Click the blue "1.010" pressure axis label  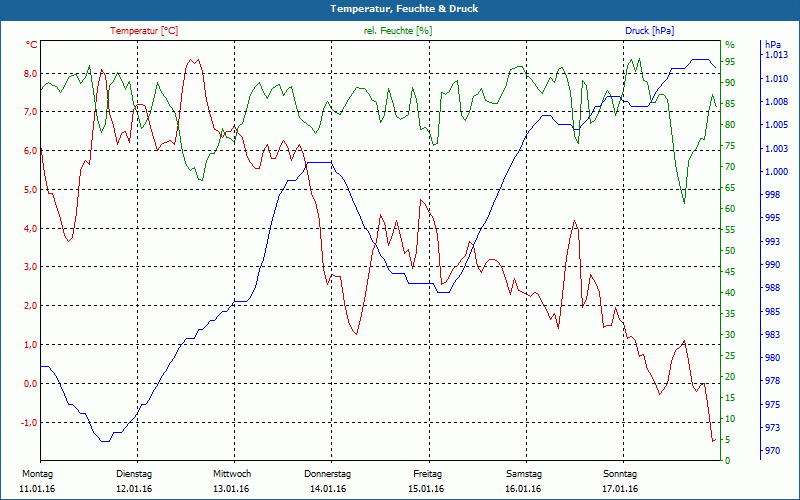point(776,79)
